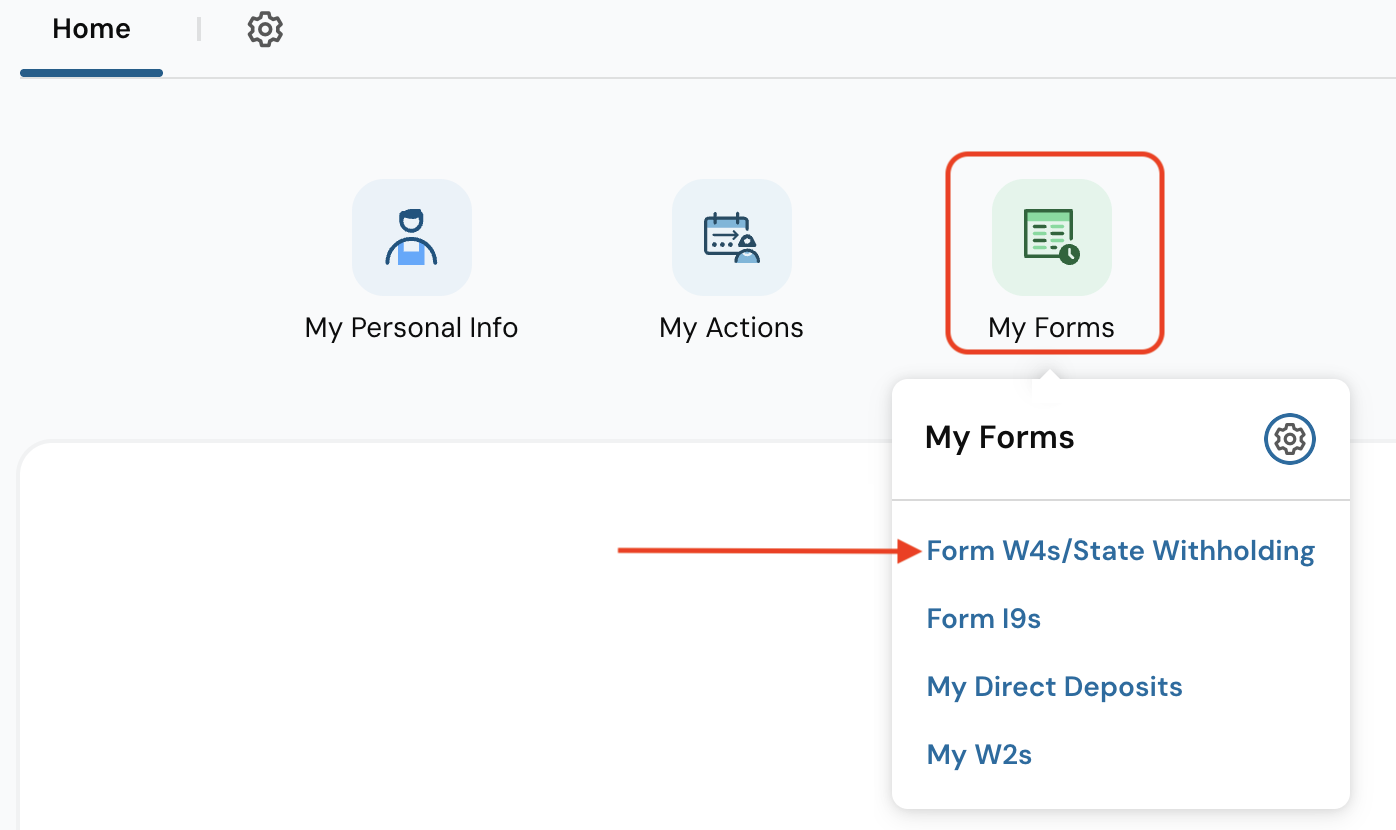Click the My Personal Info person icon
The width and height of the screenshot is (1396, 830).
[x=411, y=237]
